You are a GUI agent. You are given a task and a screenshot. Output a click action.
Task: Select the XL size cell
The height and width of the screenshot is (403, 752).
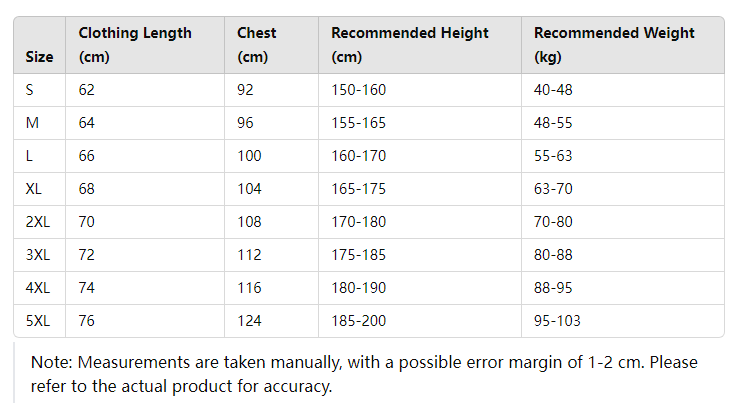[34, 189]
